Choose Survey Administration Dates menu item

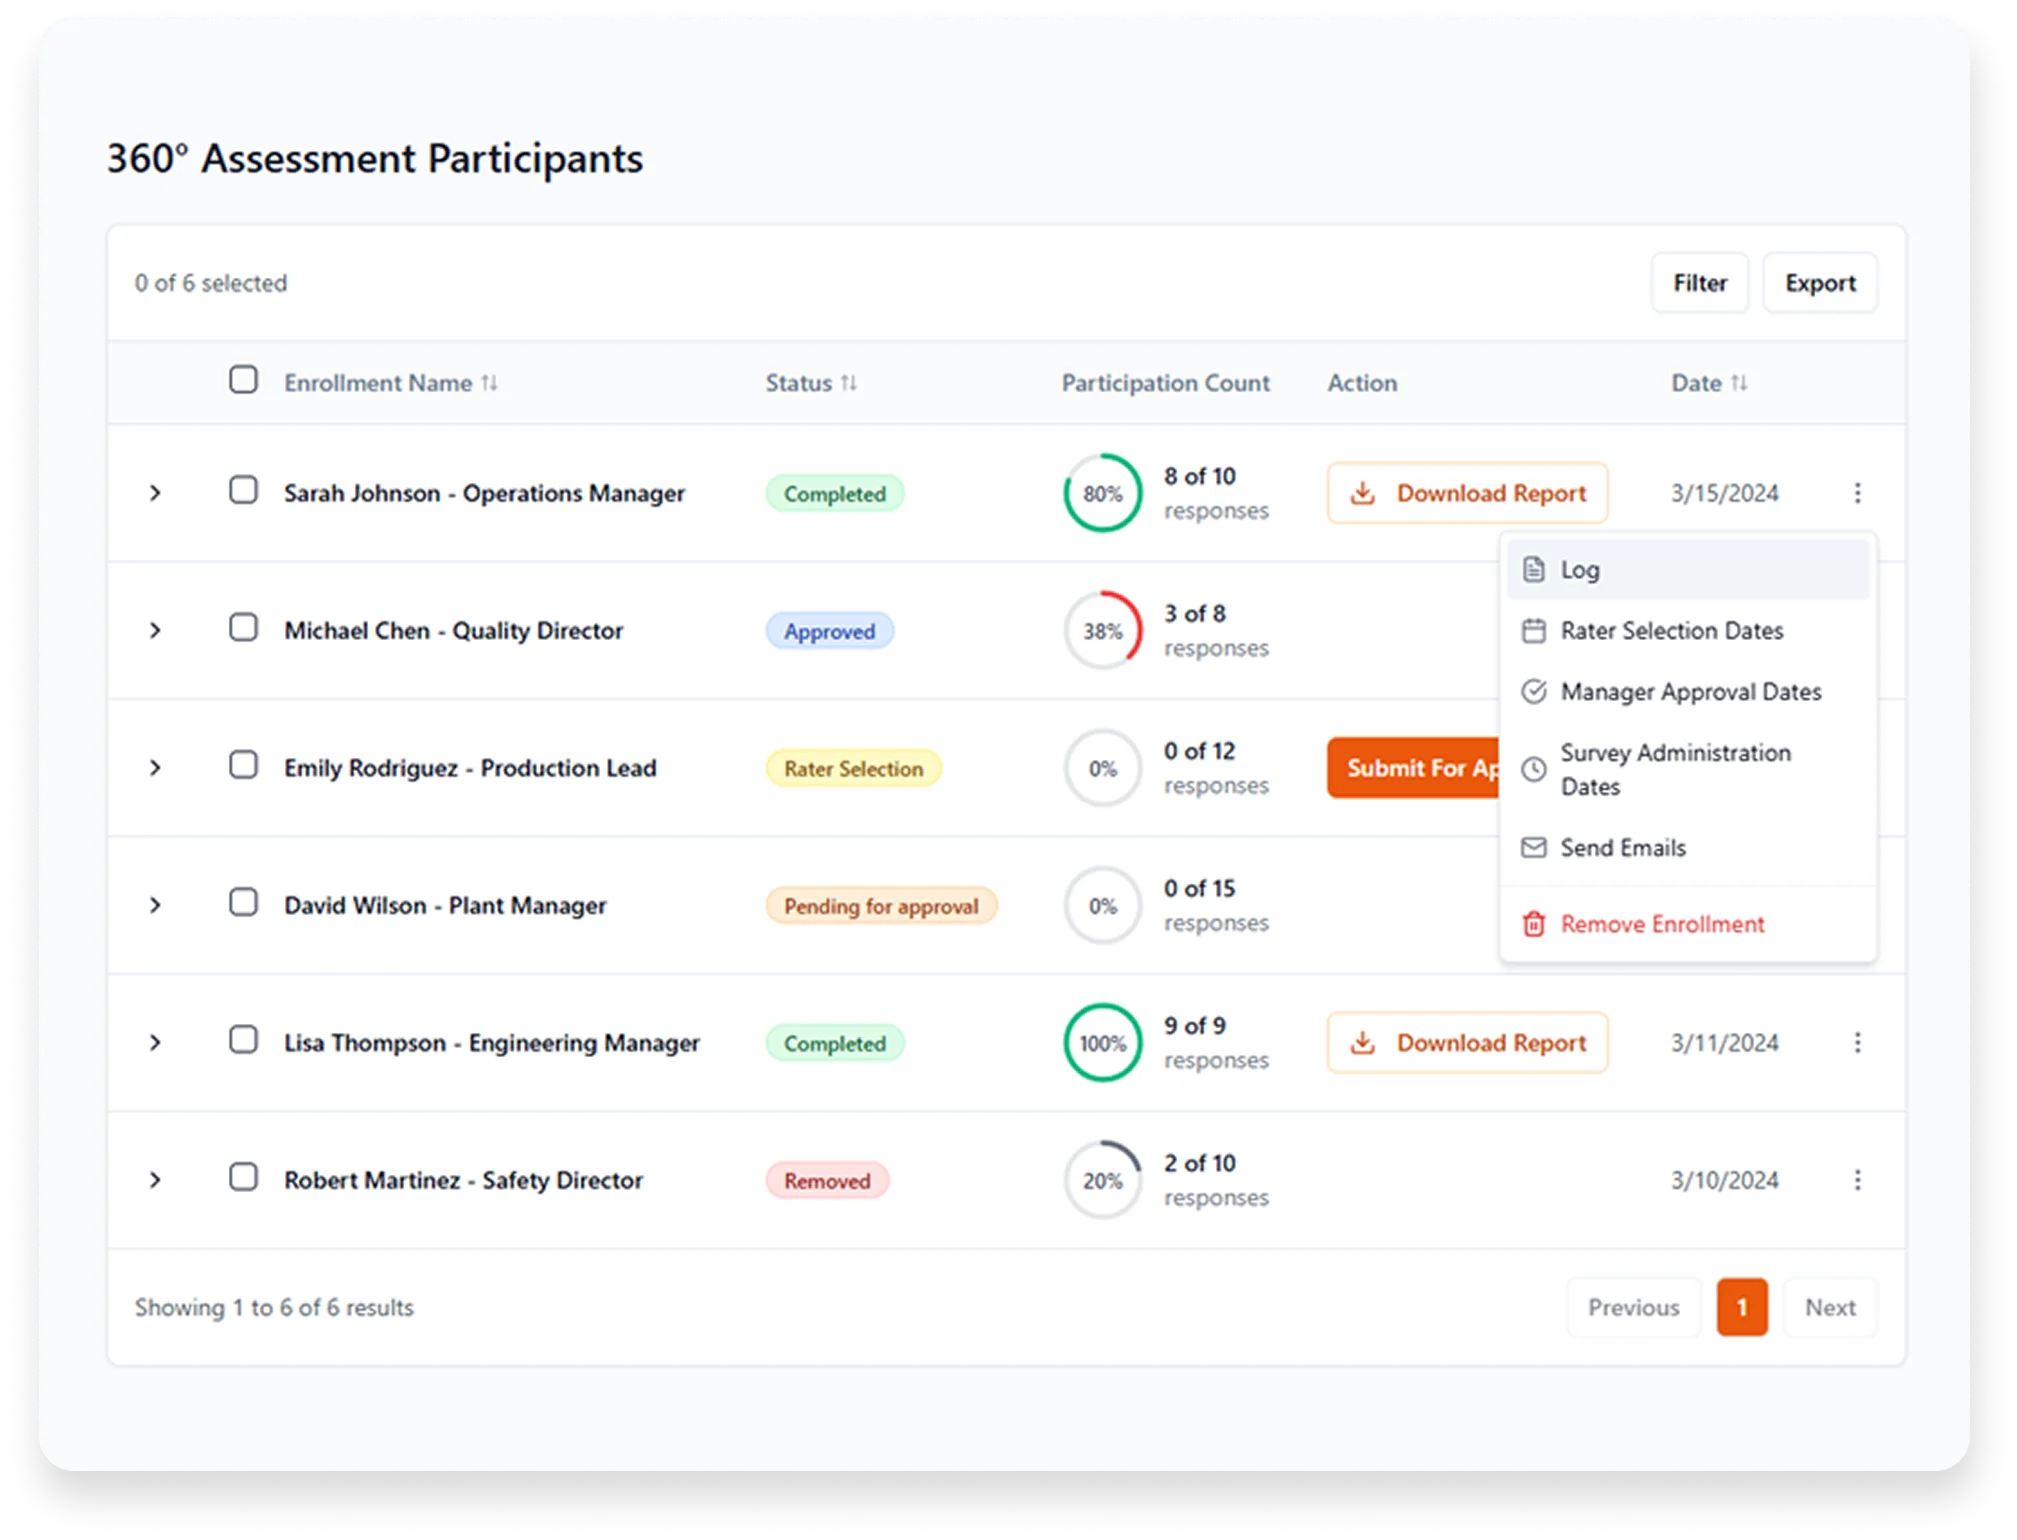tap(1688, 769)
